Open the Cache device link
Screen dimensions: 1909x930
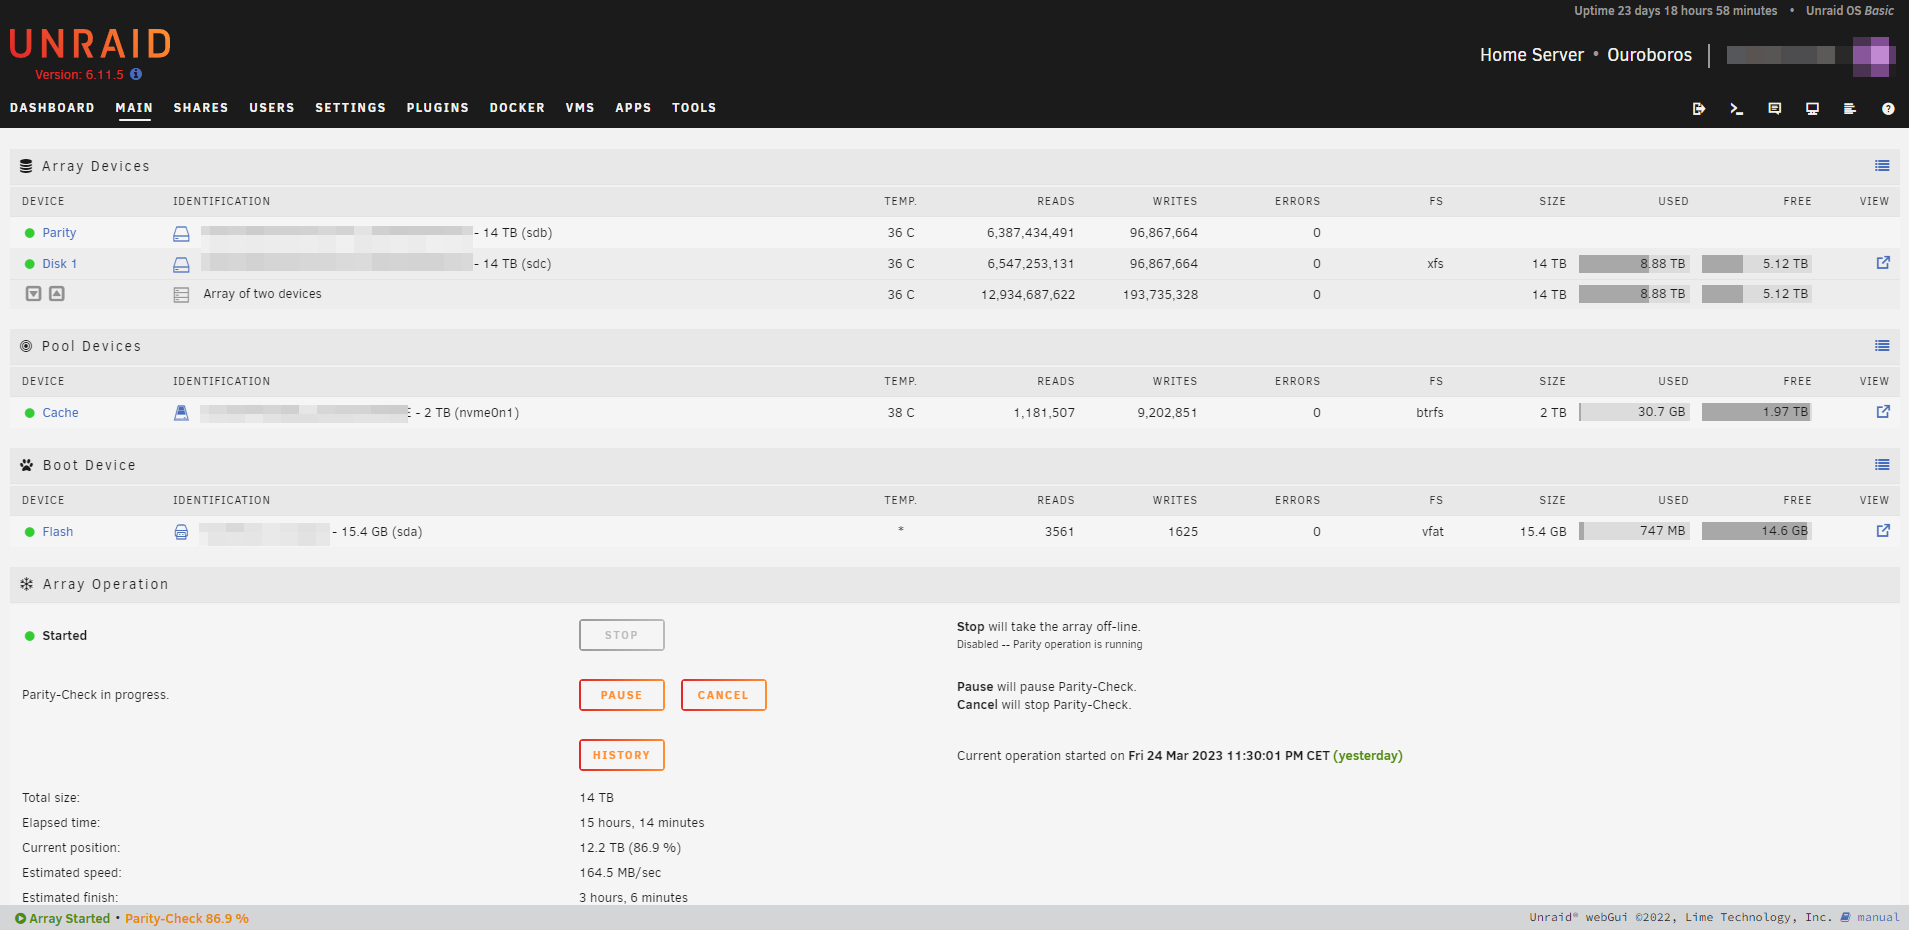pos(60,413)
